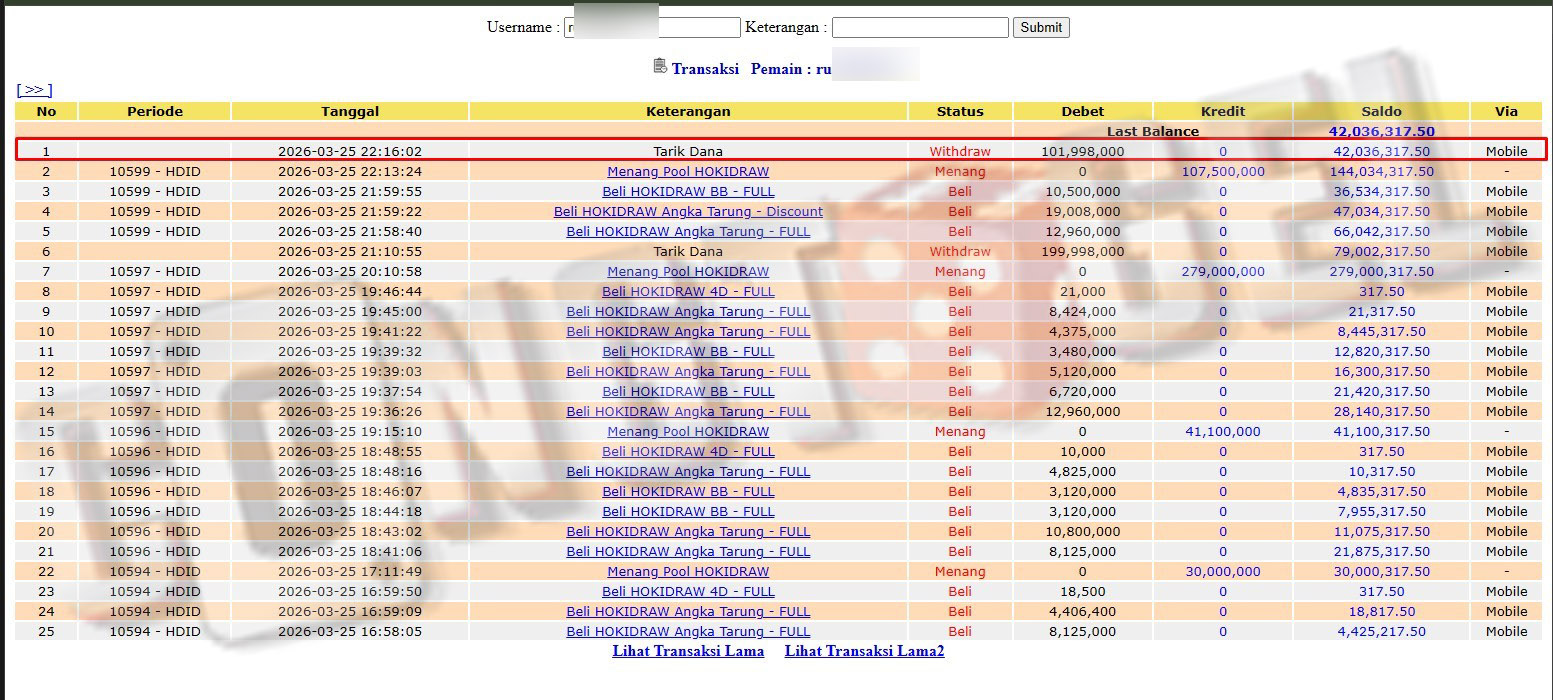Screen dimensions: 1553x700
Task: Open Menang Pool HOKIDRAW in row 22
Action: pyautogui.click(x=688, y=571)
